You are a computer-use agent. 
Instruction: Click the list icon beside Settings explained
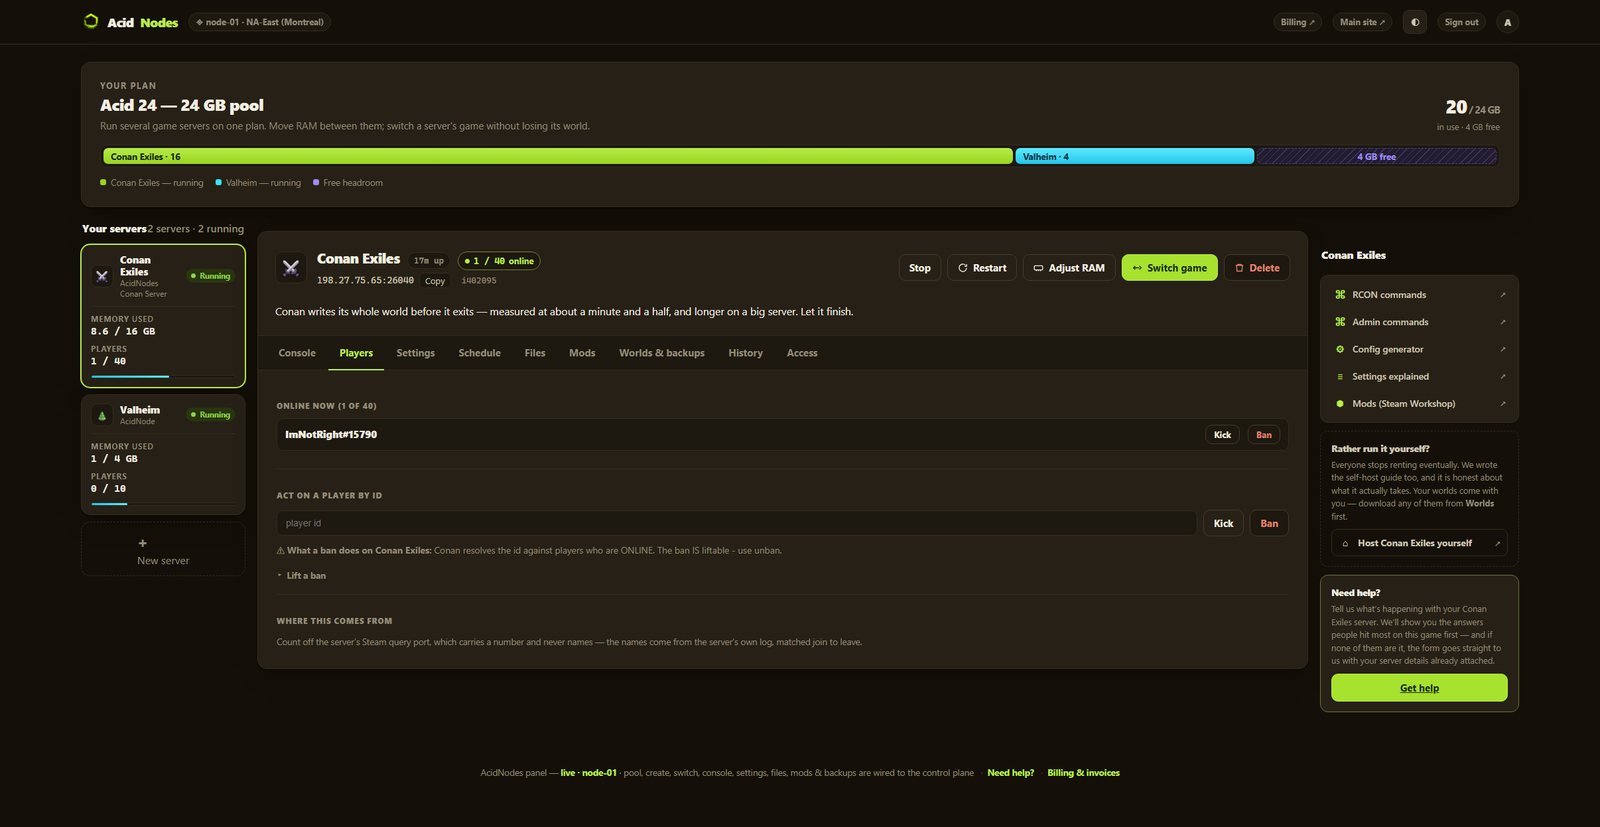[x=1340, y=377]
